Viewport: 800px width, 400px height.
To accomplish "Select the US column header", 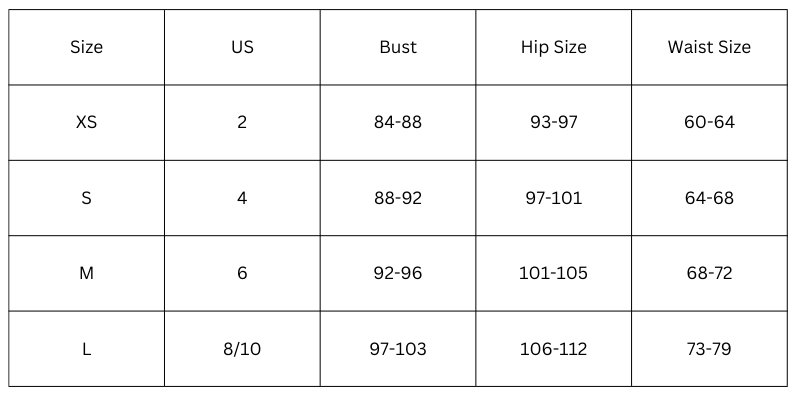I will click(242, 47).
